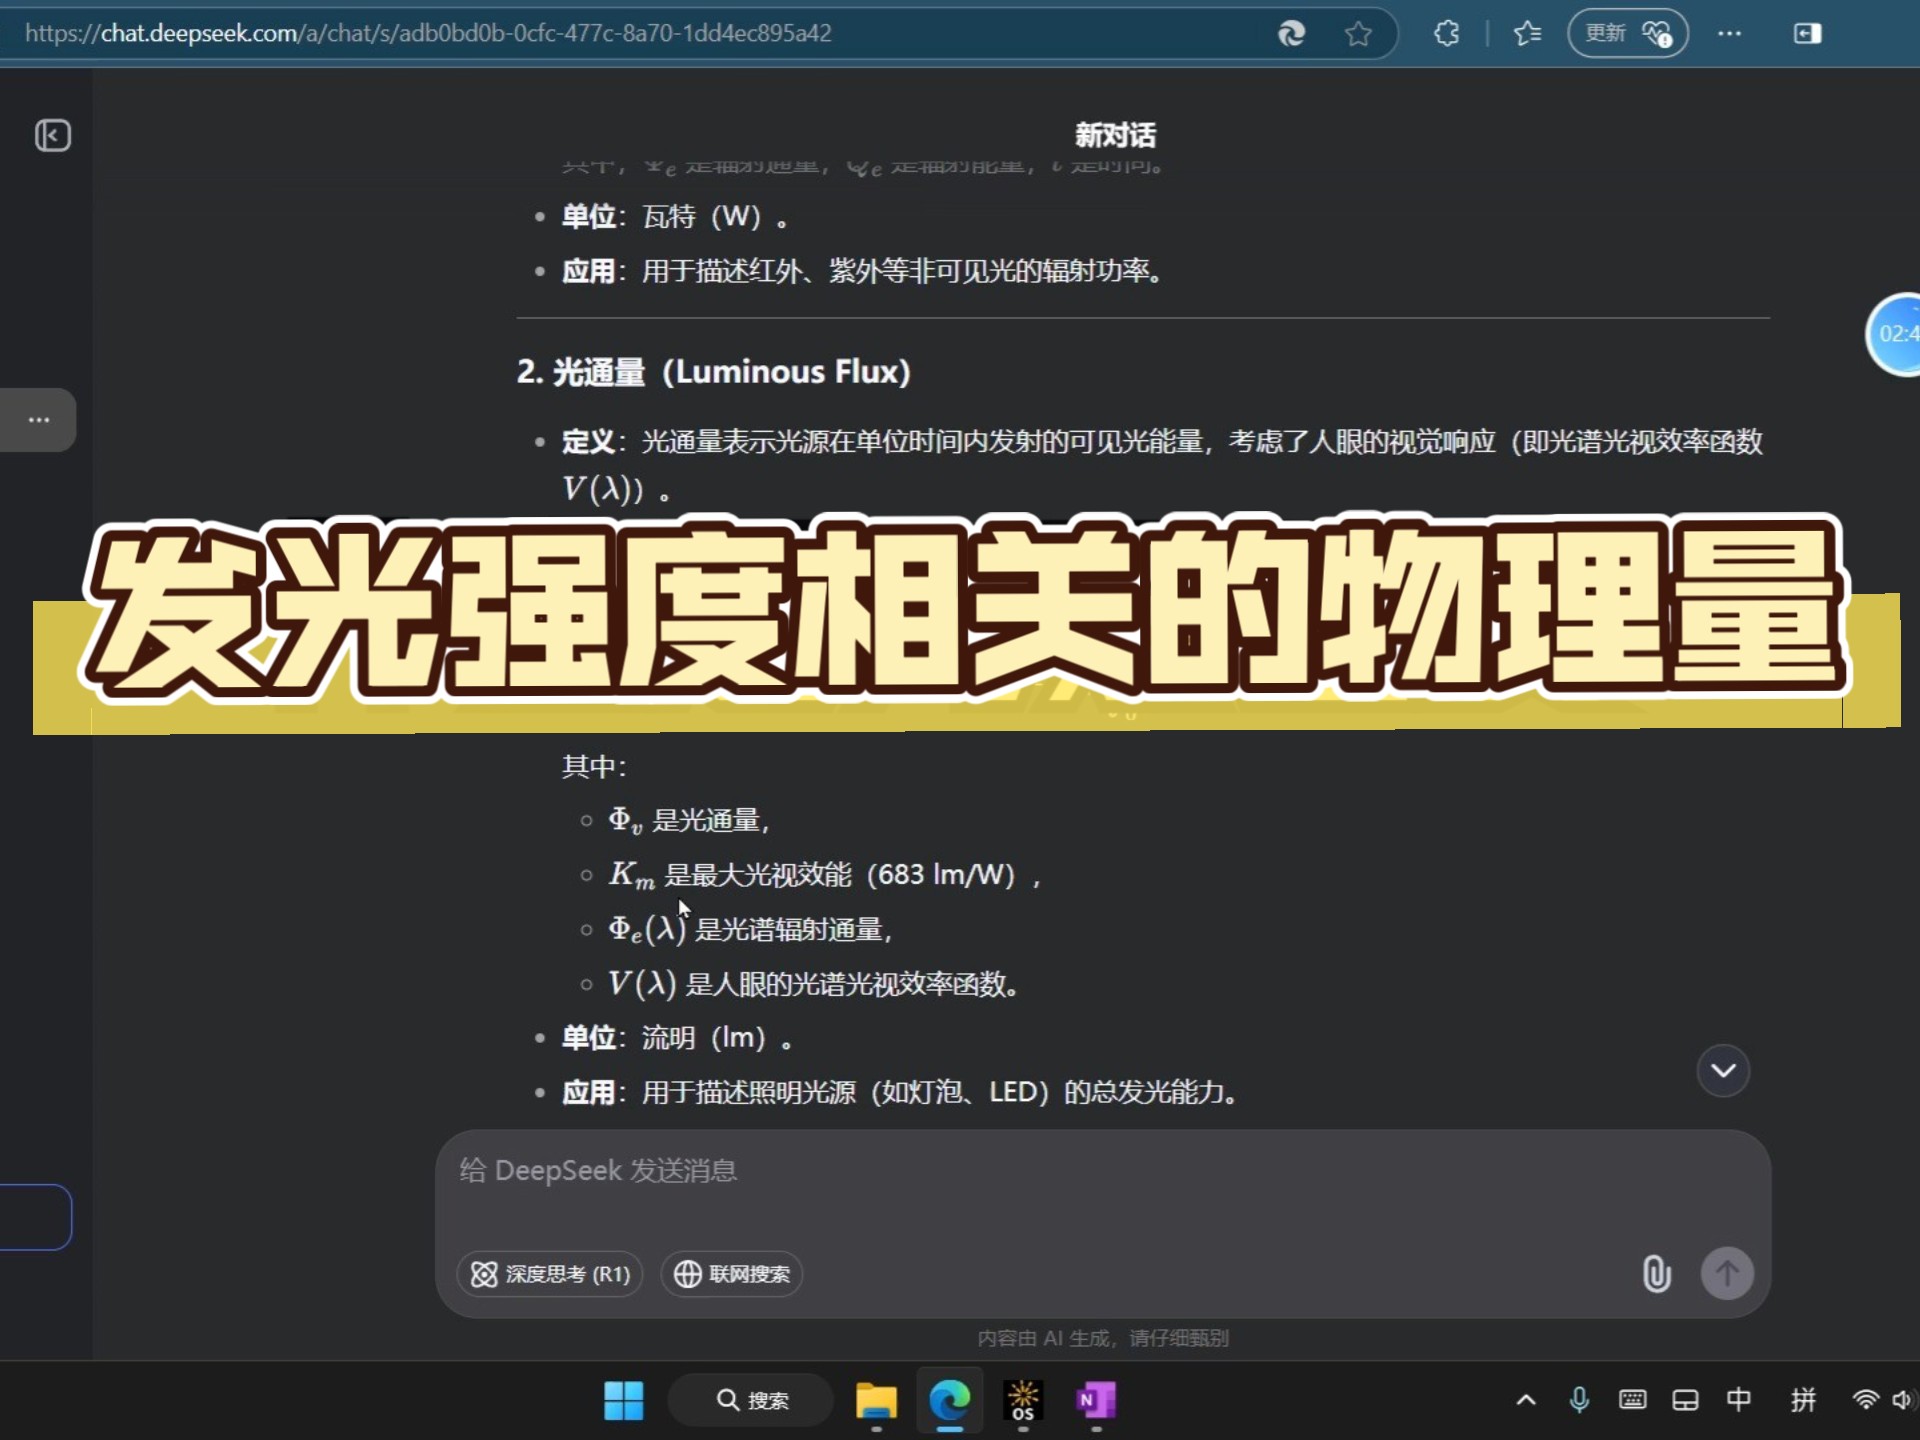Open the browser extensions puzzle icon
1920x1440 pixels.
point(1445,33)
